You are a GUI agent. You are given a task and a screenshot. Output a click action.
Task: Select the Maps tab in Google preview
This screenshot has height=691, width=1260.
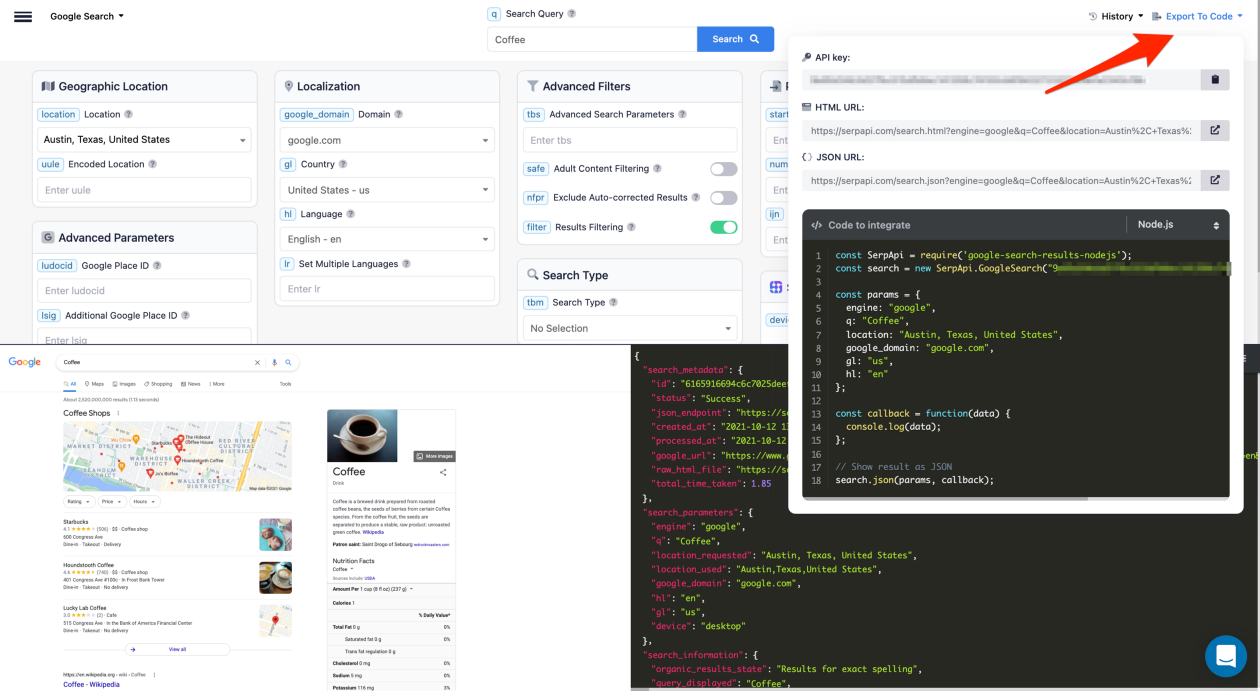pos(95,384)
